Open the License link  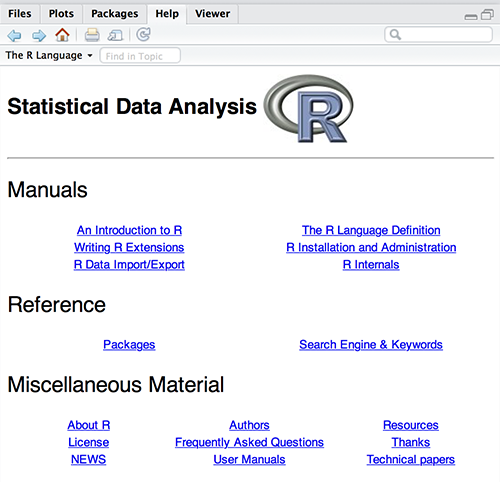(x=89, y=442)
